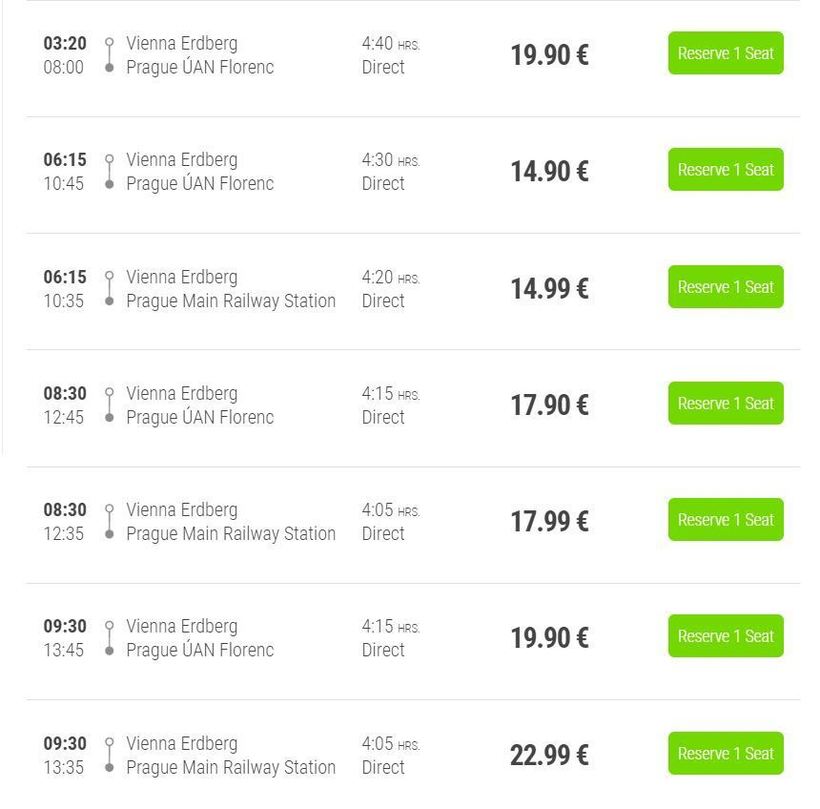Viewport: 820px width, 809px height.
Task: Reserve seat on 06:15 bus arriving 10:45
Action: point(725,170)
